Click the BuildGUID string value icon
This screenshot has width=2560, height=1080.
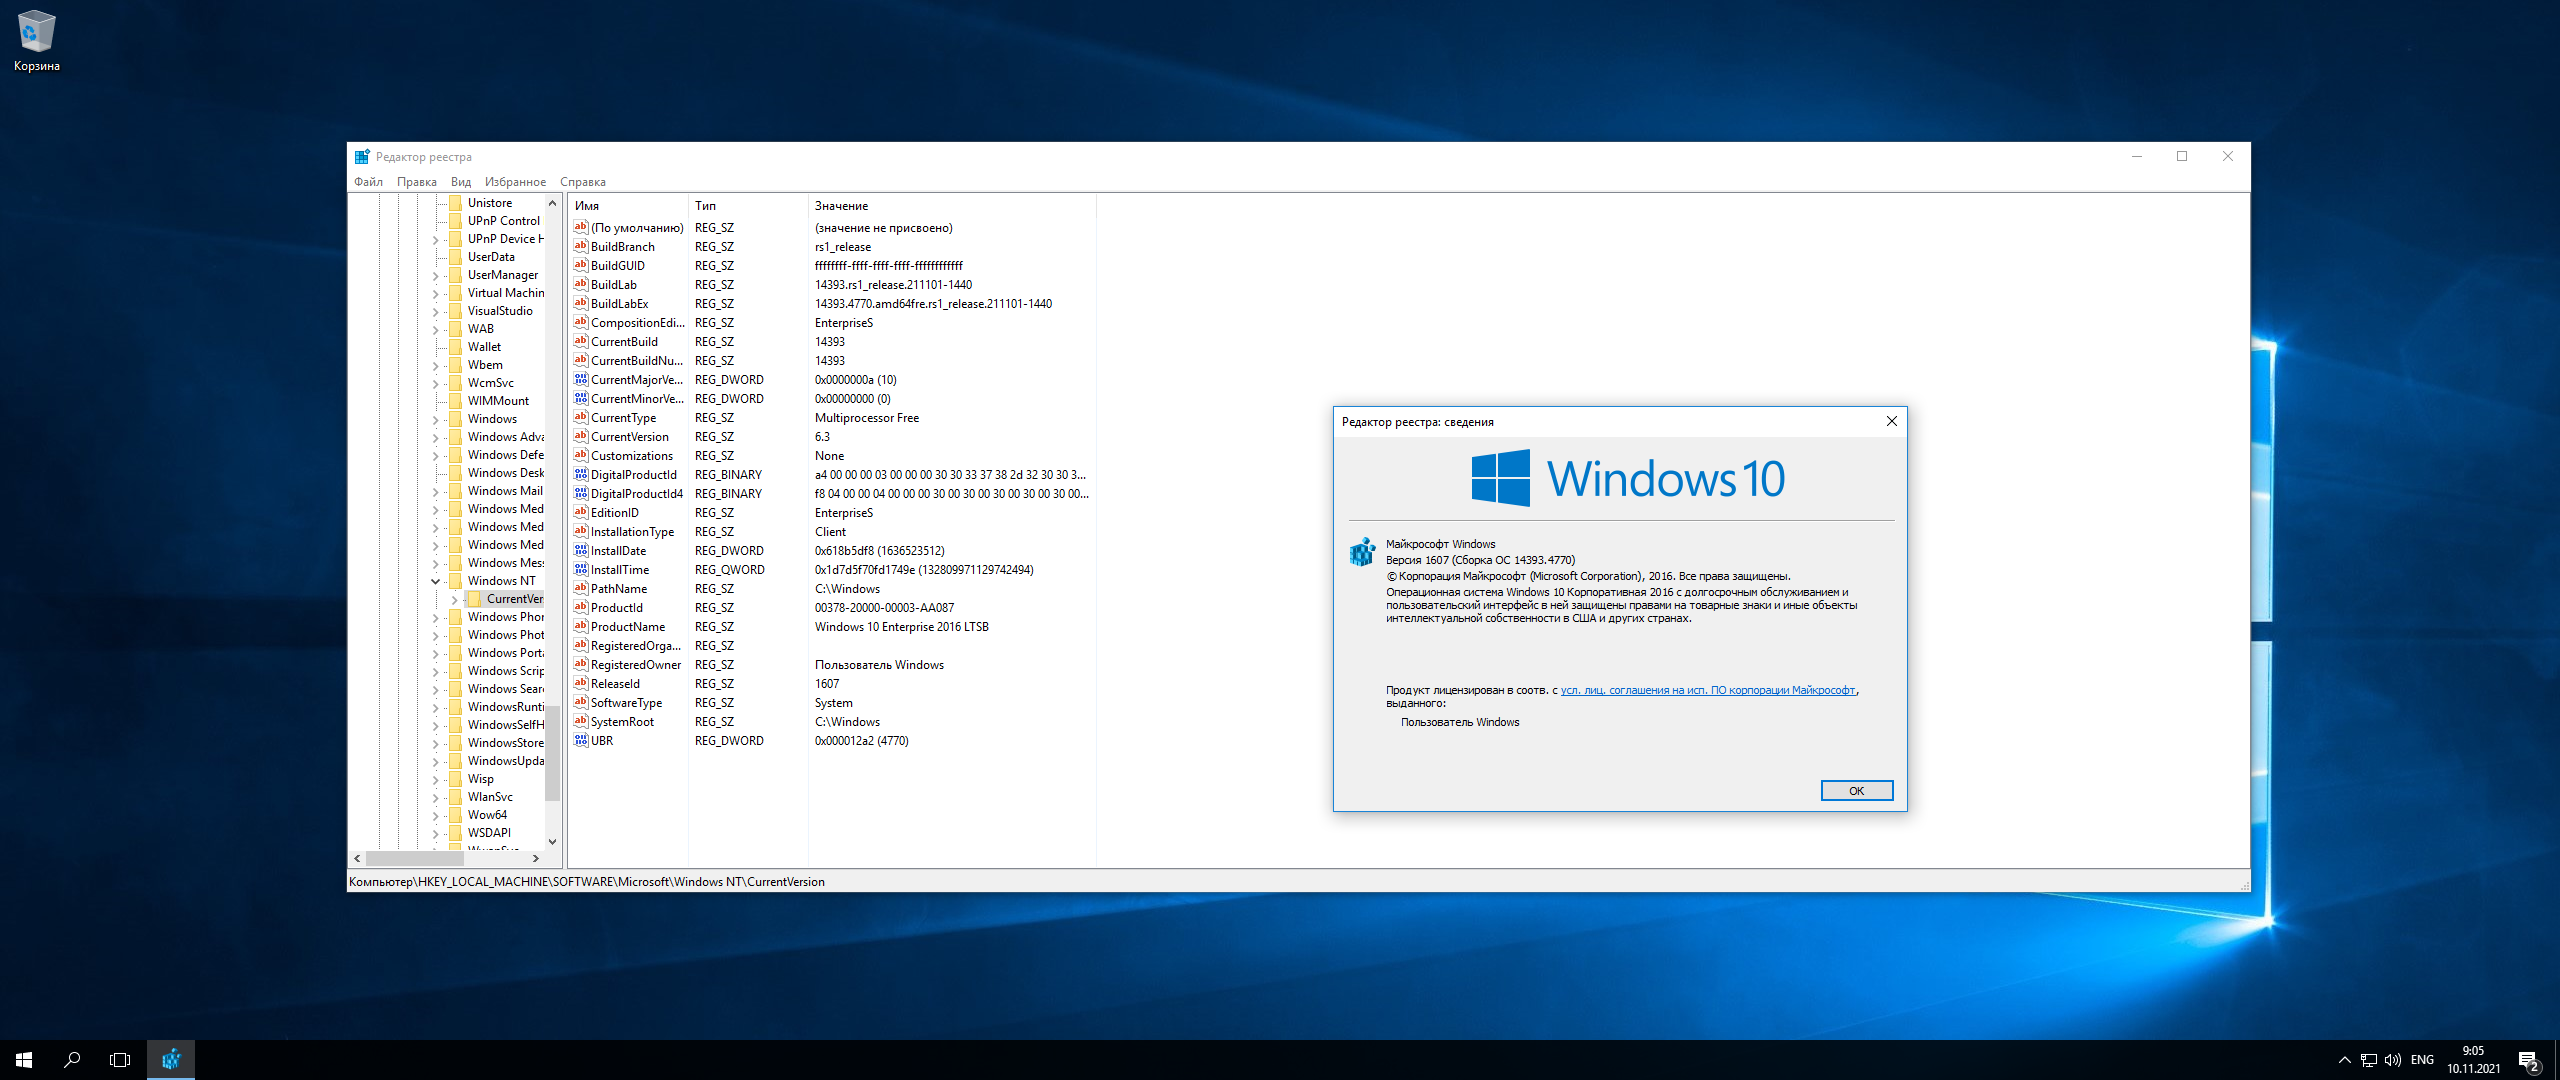click(x=580, y=266)
